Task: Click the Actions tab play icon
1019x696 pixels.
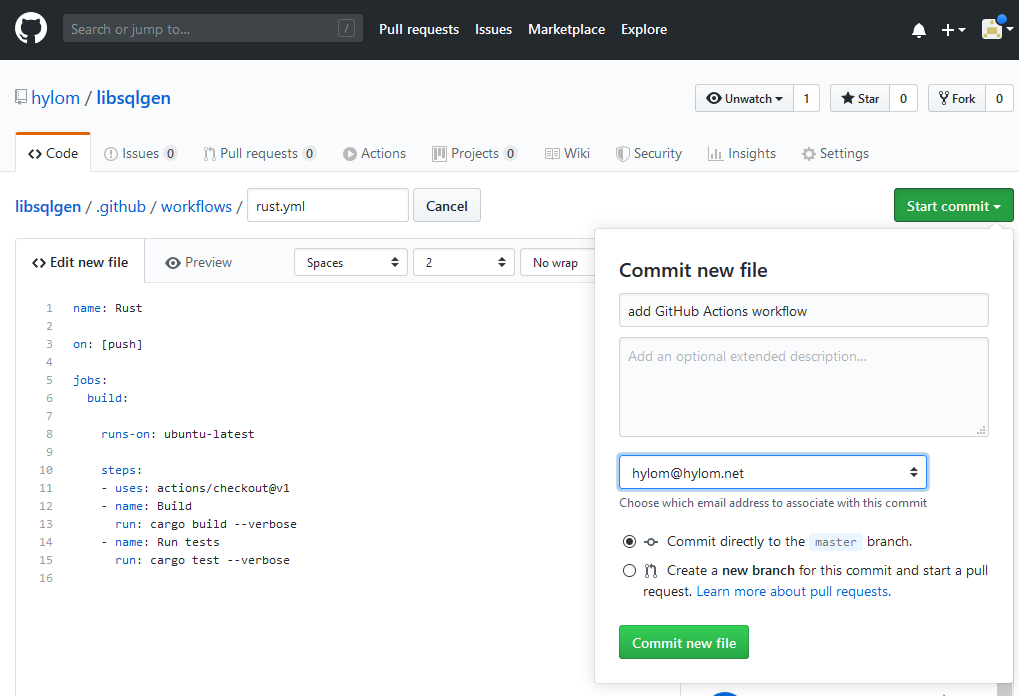Action: click(350, 154)
